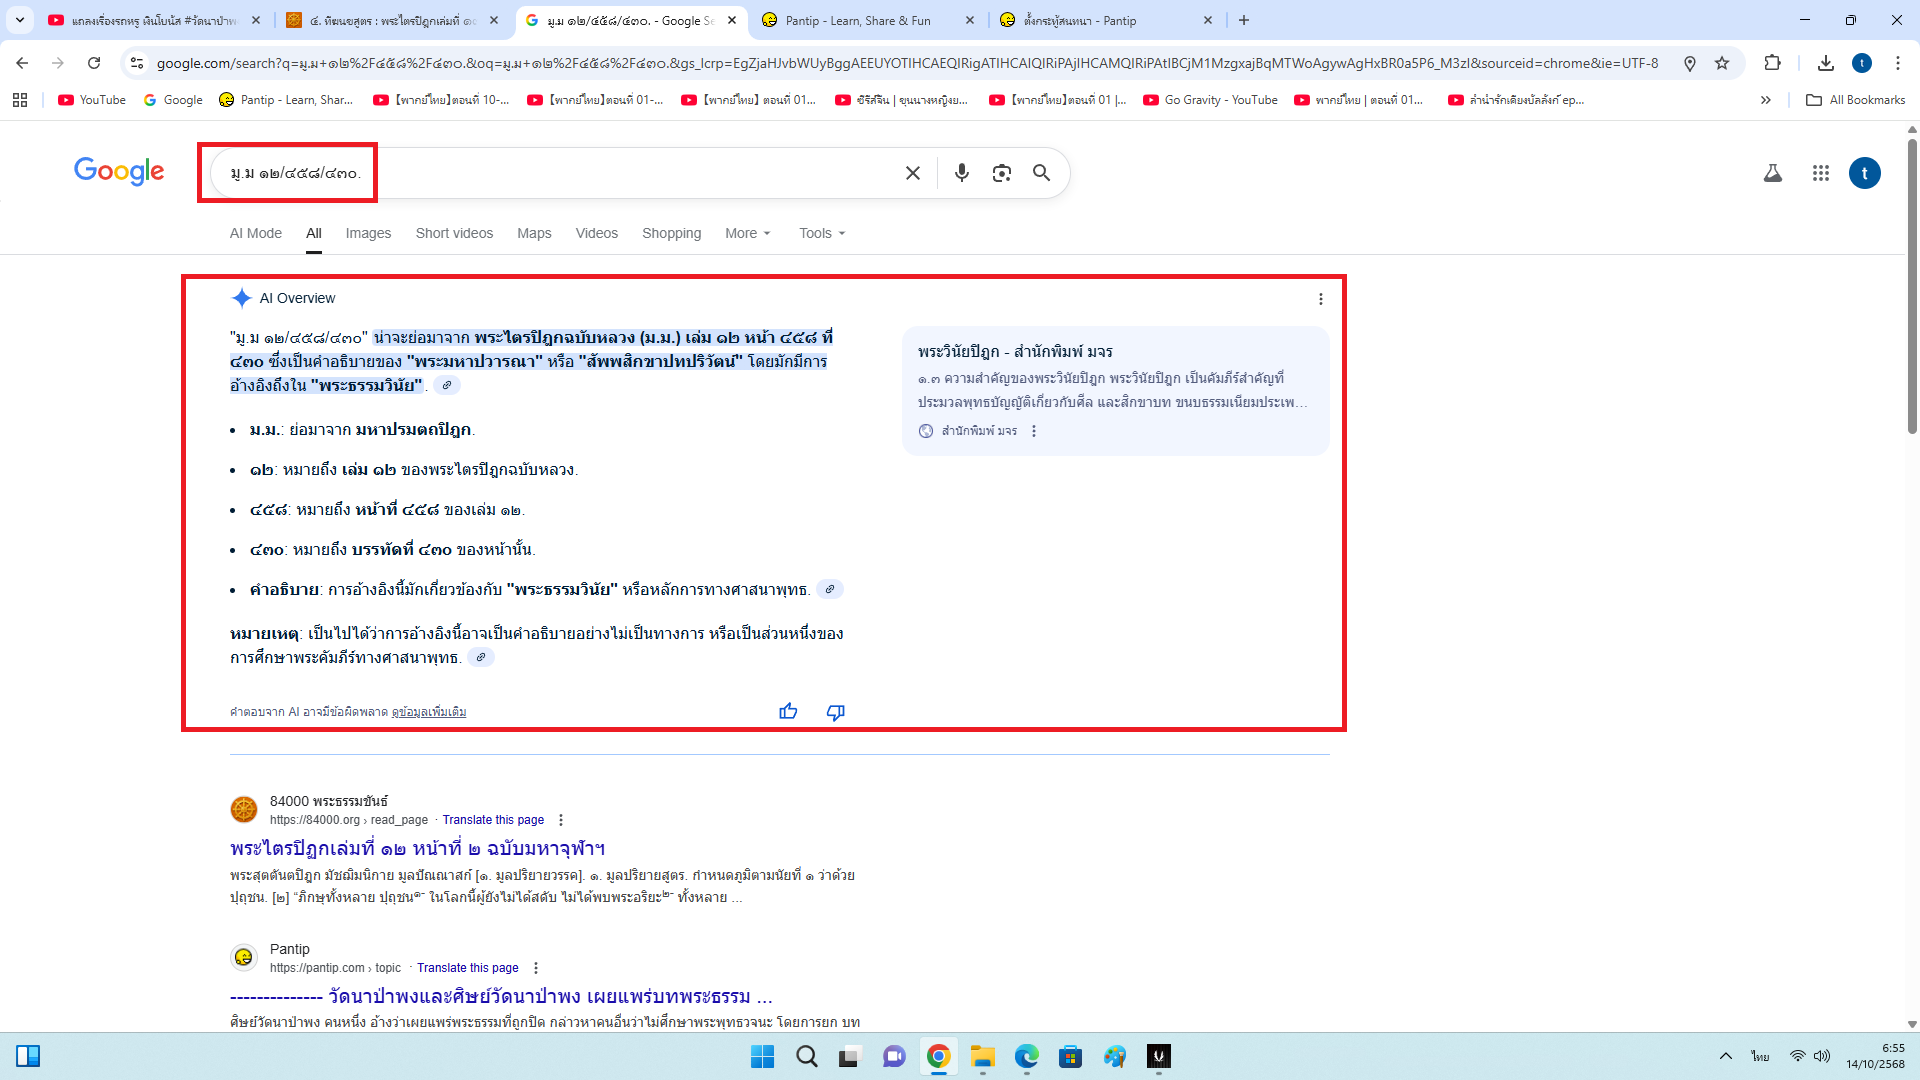The height and width of the screenshot is (1080, 1920).
Task: Give thumbs up to AI Overview
Action: click(x=788, y=711)
